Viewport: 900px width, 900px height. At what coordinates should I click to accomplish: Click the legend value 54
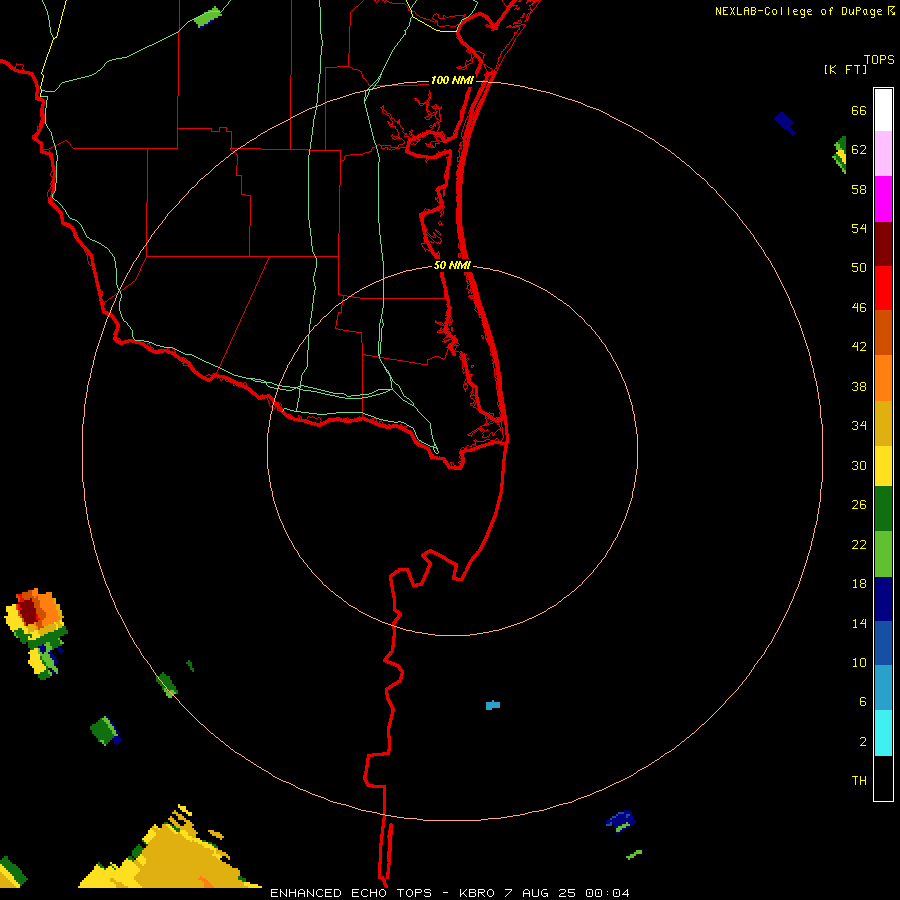pyautogui.click(x=859, y=228)
